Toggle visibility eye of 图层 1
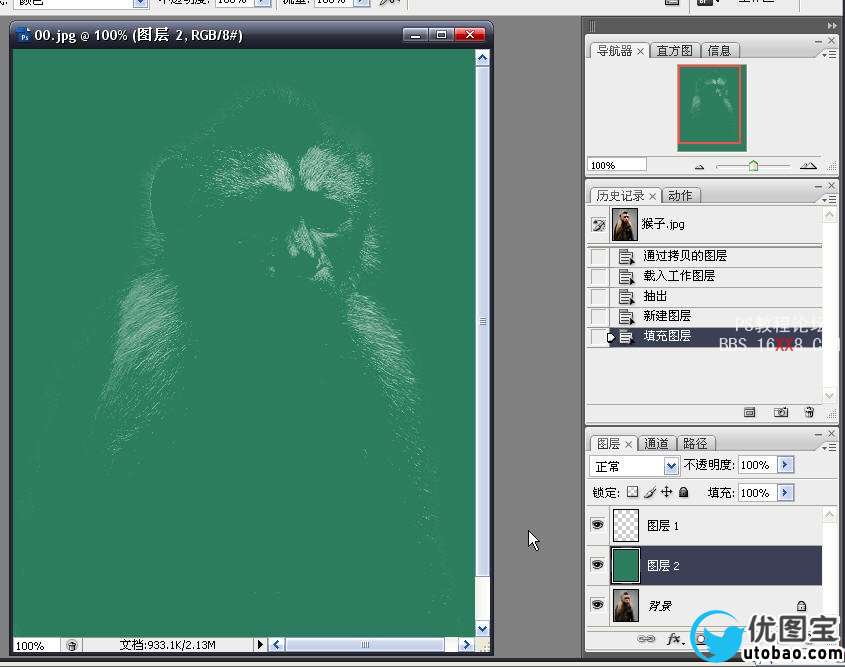 coord(597,524)
